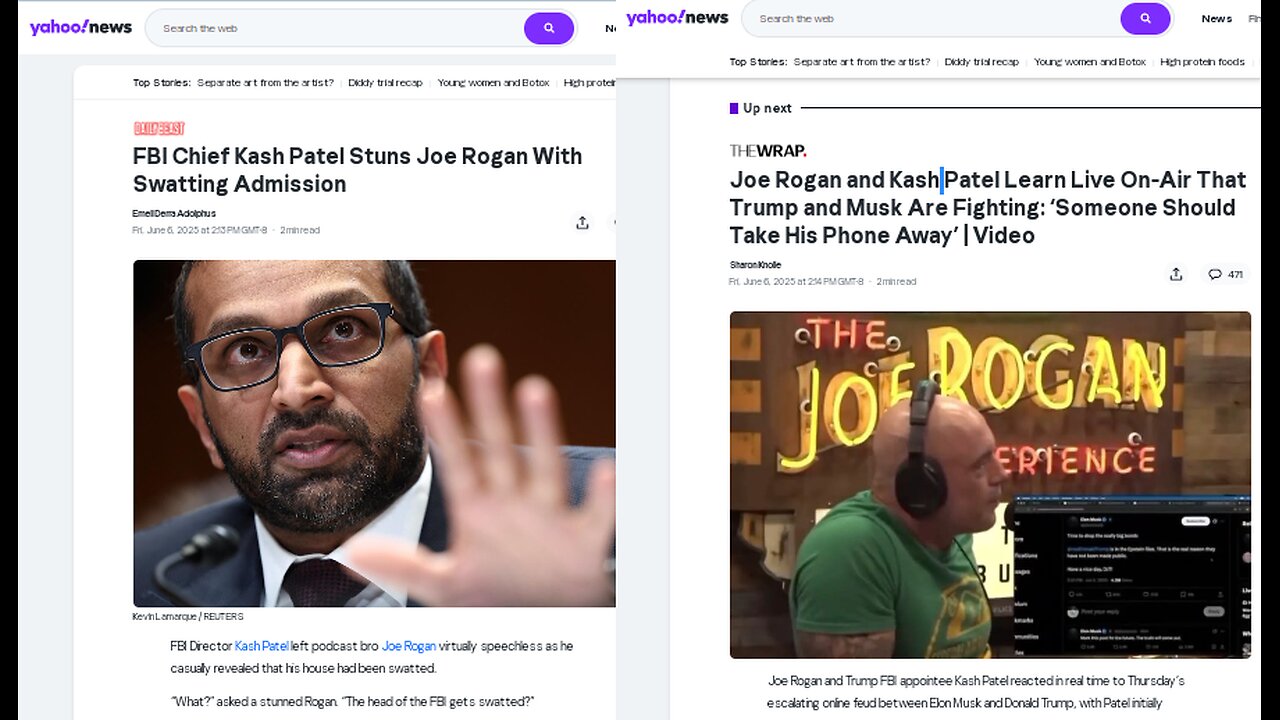Image resolution: width=1280 pixels, height=720 pixels.
Task: Follow the "Kash Patel" hyperlink in article body
Action: click(261, 646)
